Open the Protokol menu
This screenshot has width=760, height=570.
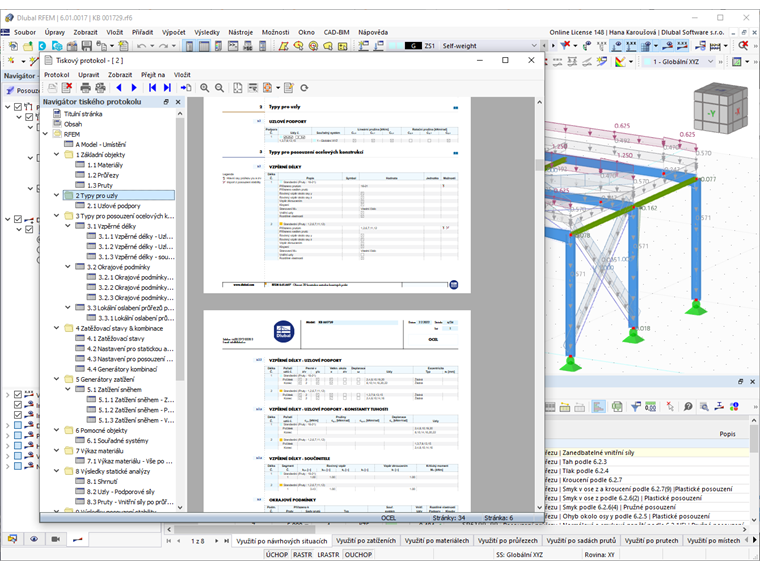click(x=57, y=75)
